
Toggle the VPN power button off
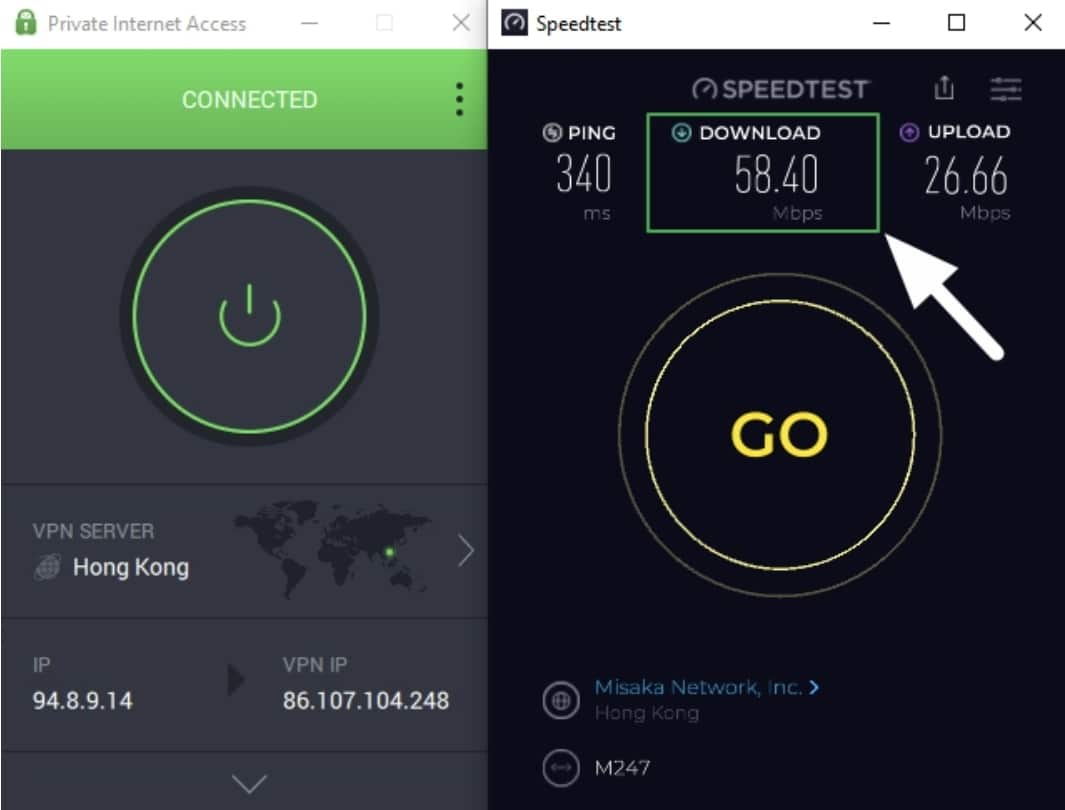(x=249, y=316)
